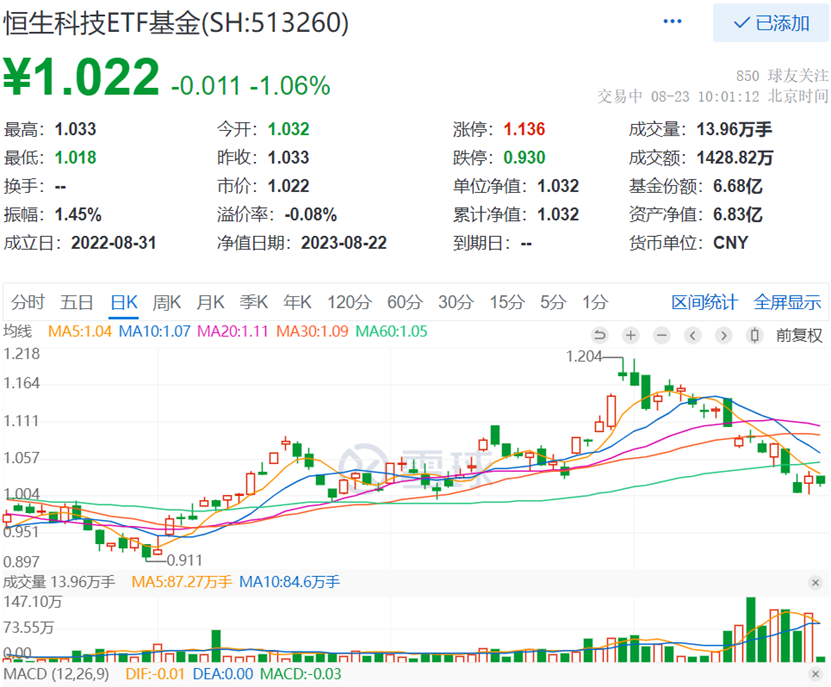Click the left-arrow pan icon on chart toolbar
The image size is (831, 687).
(x=692, y=335)
